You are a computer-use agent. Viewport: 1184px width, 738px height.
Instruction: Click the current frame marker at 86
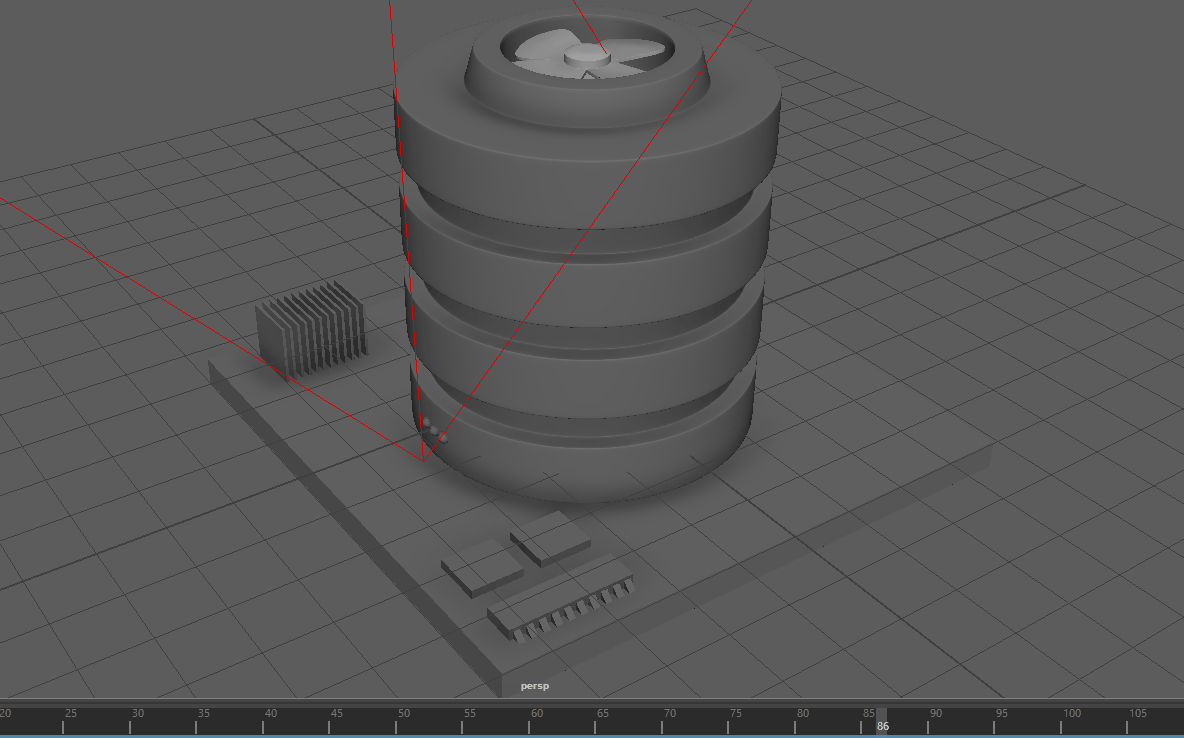[882, 721]
